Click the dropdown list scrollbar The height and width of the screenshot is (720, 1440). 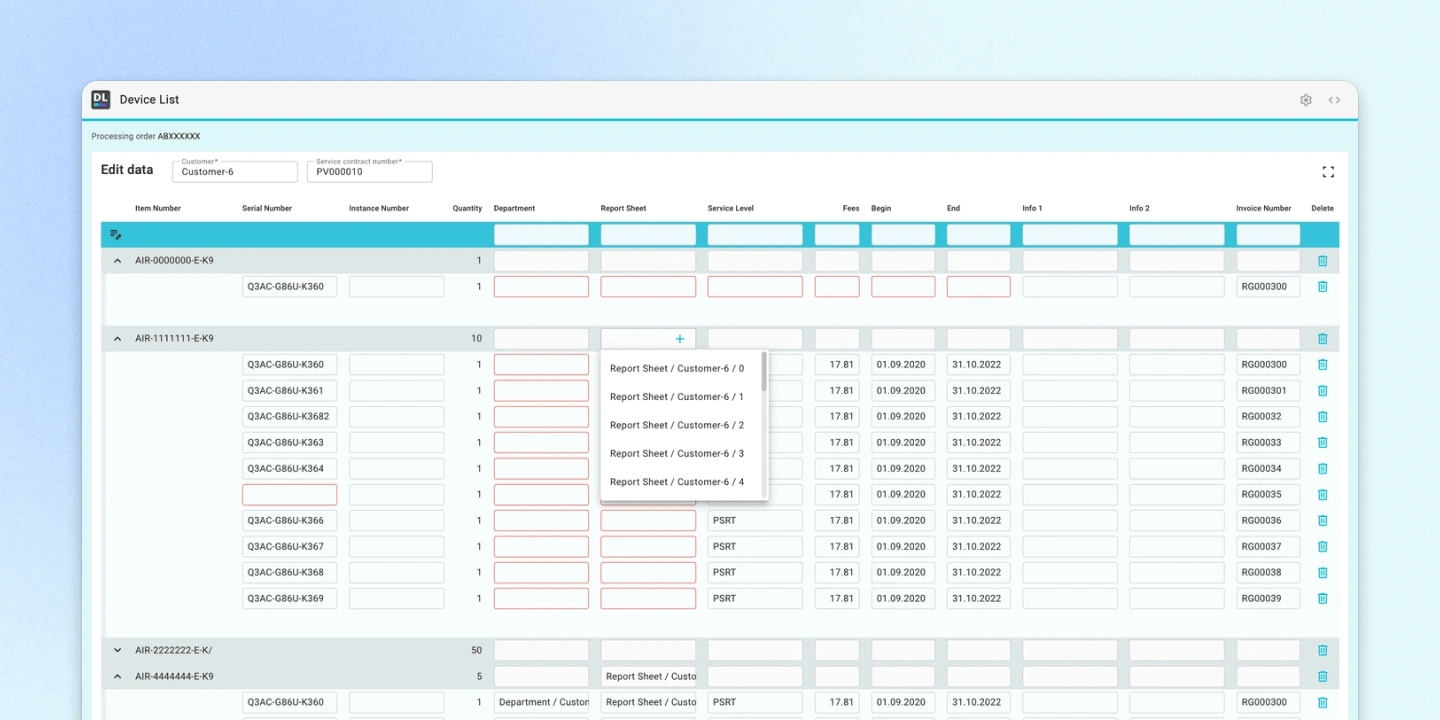pos(764,372)
